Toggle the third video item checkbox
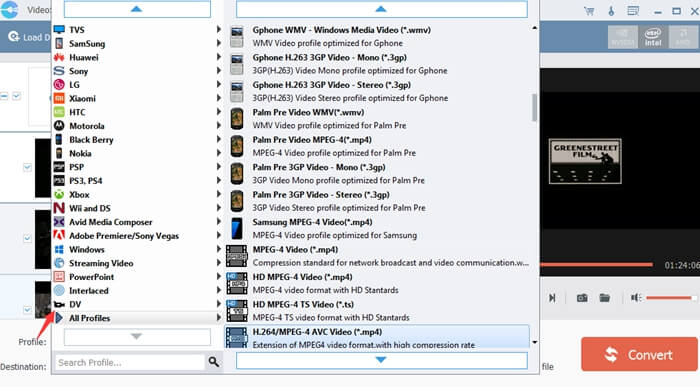The height and width of the screenshot is (387, 700). (x=27, y=238)
